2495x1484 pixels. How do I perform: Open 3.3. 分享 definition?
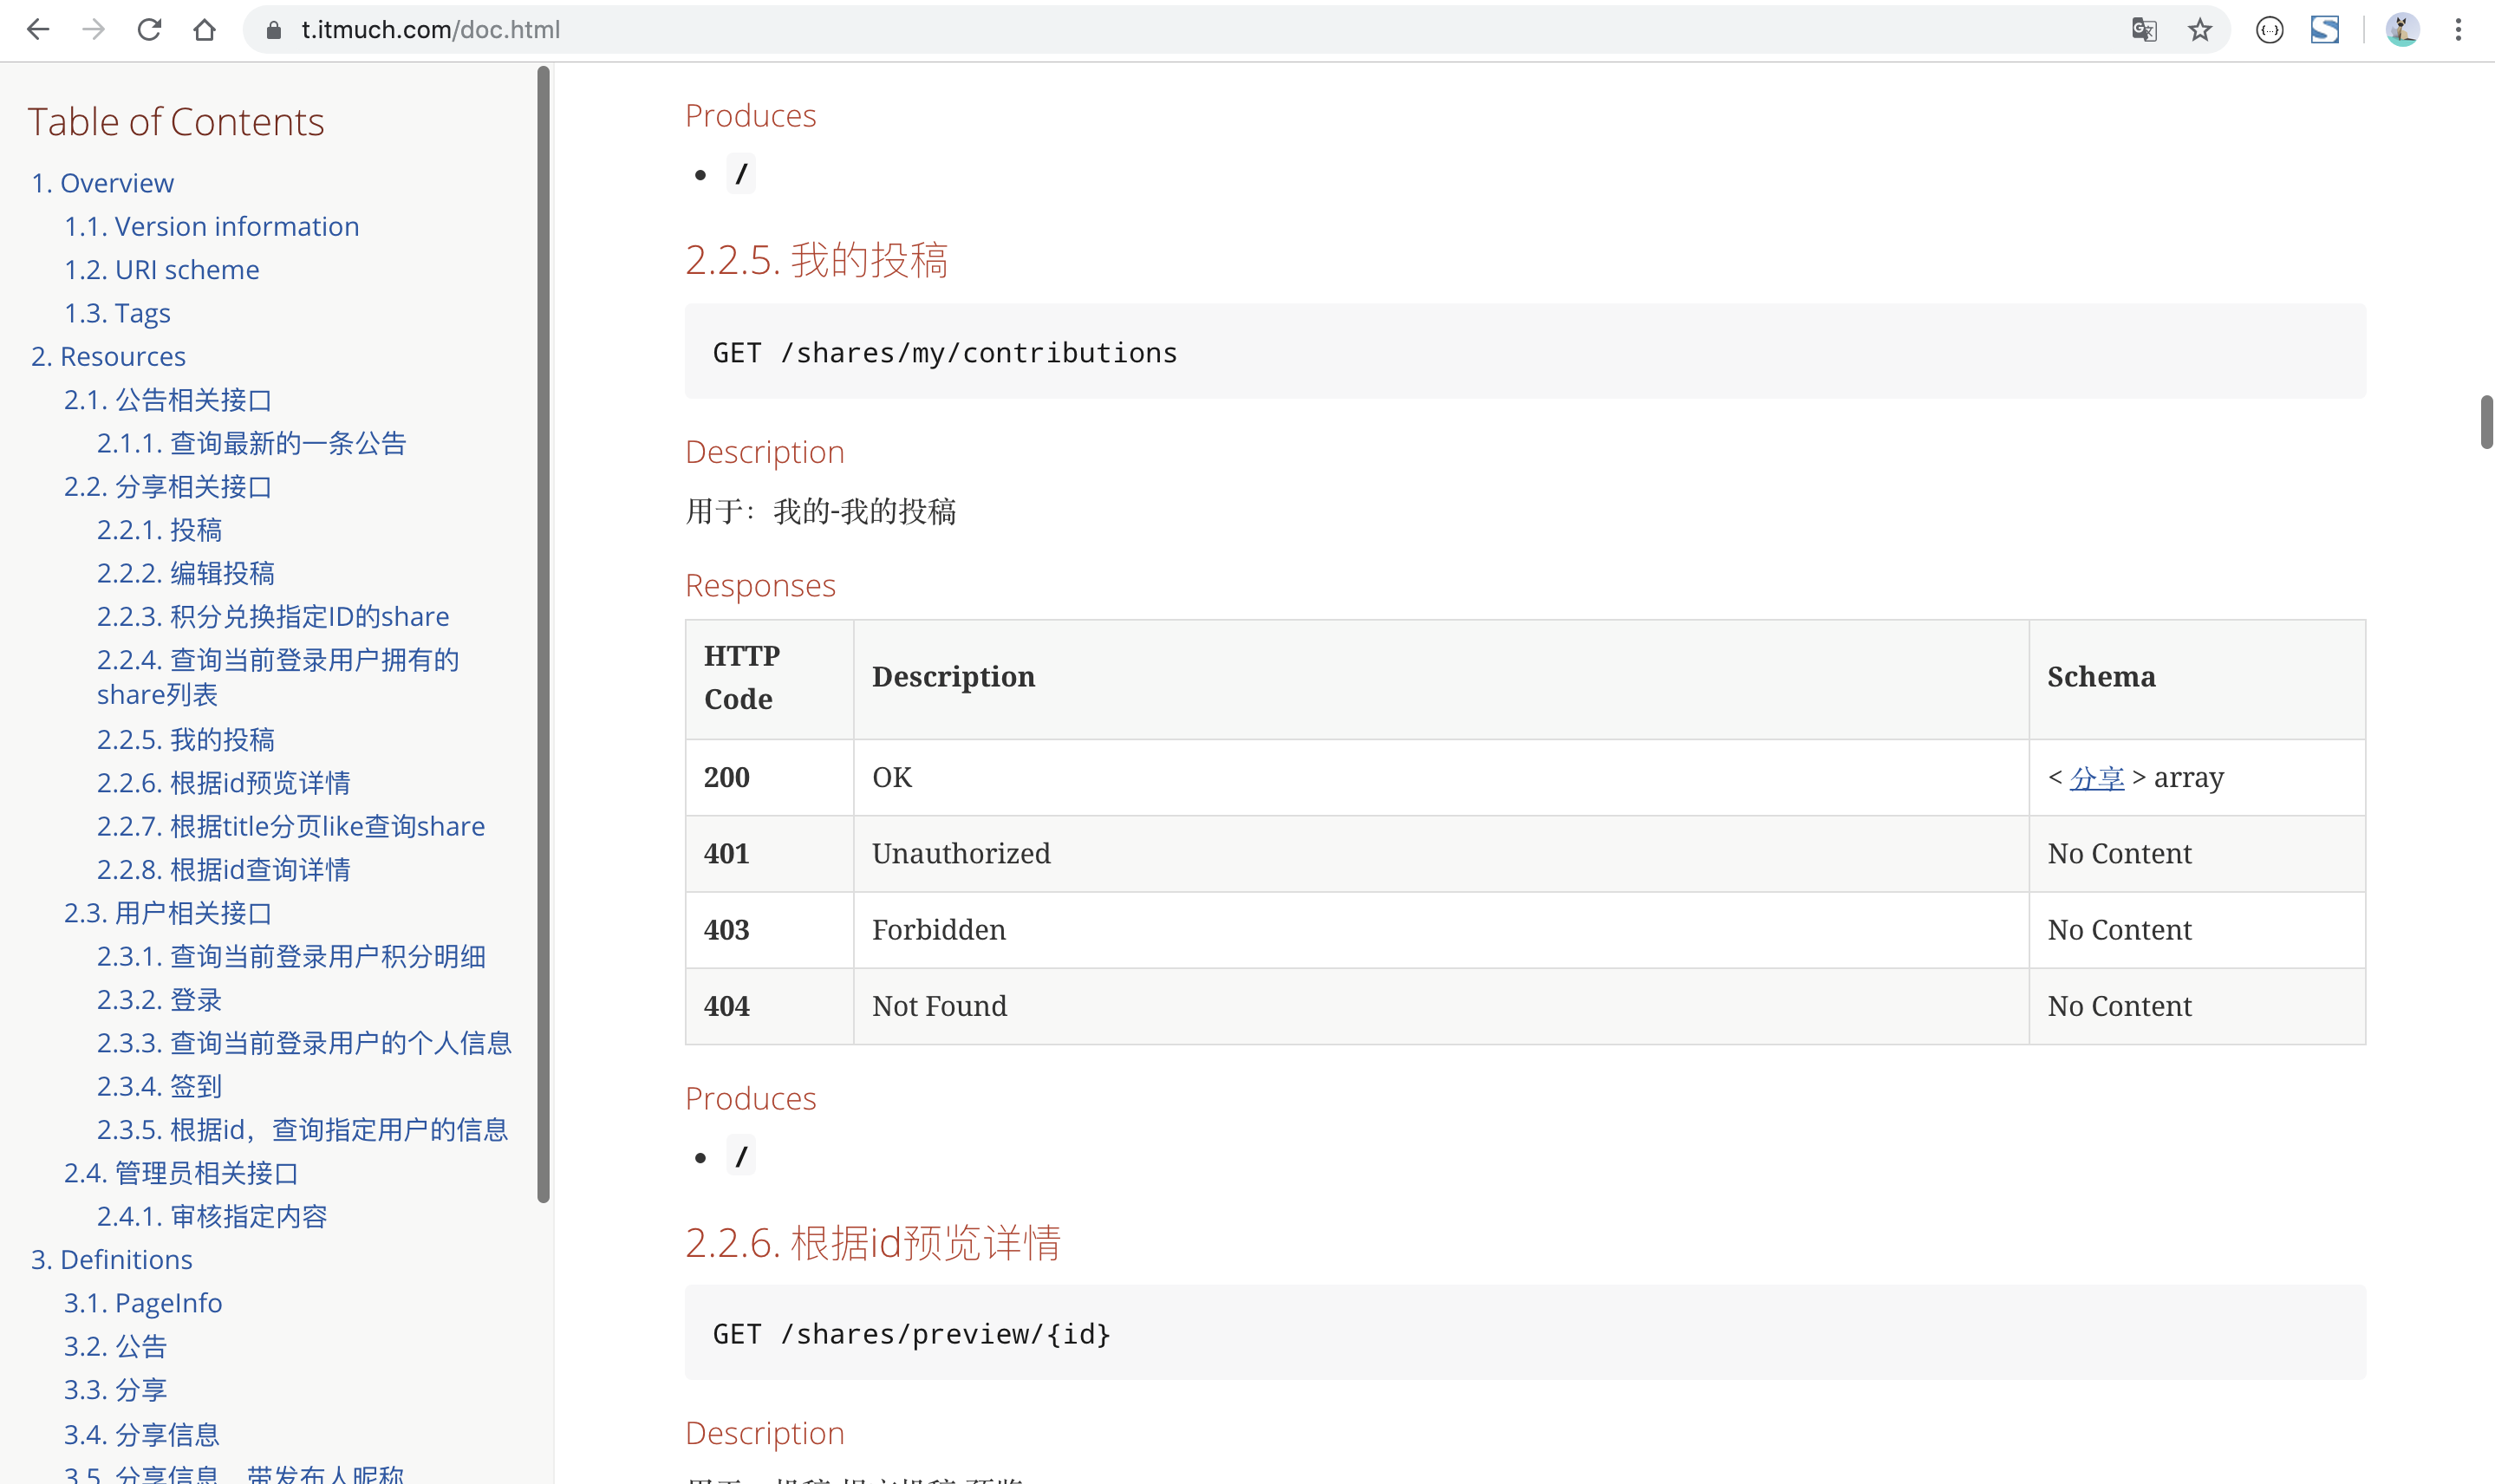(x=115, y=1389)
